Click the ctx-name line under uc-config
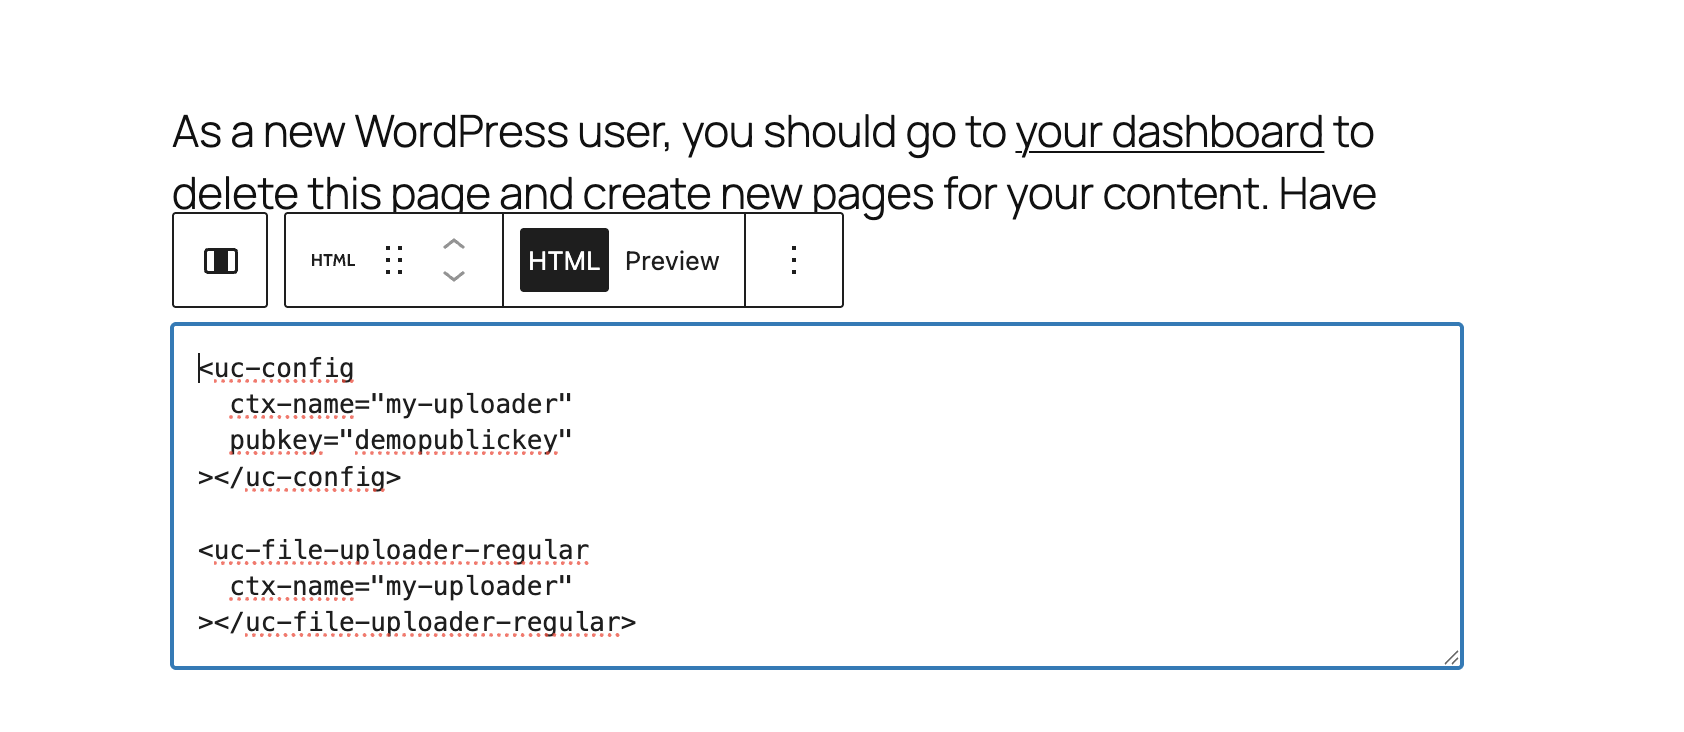Viewport: 1684px width, 732px height. (400, 405)
